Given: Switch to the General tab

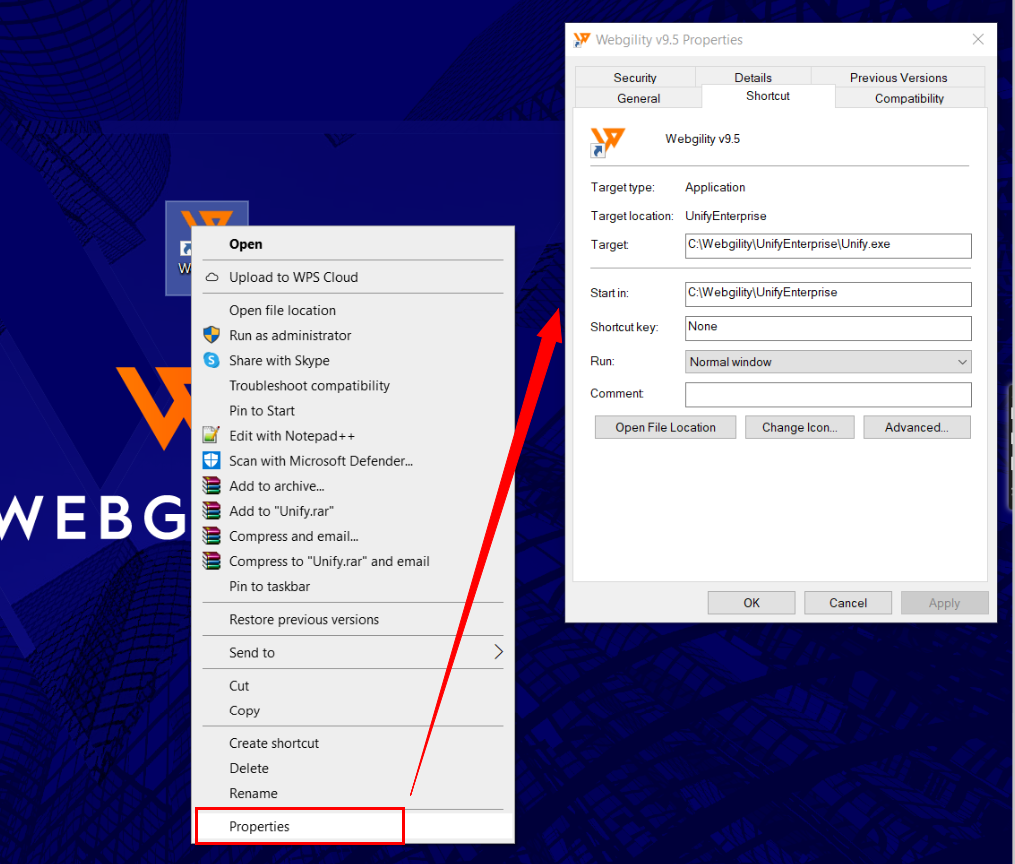Looking at the screenshot, I should pos(638,98).
